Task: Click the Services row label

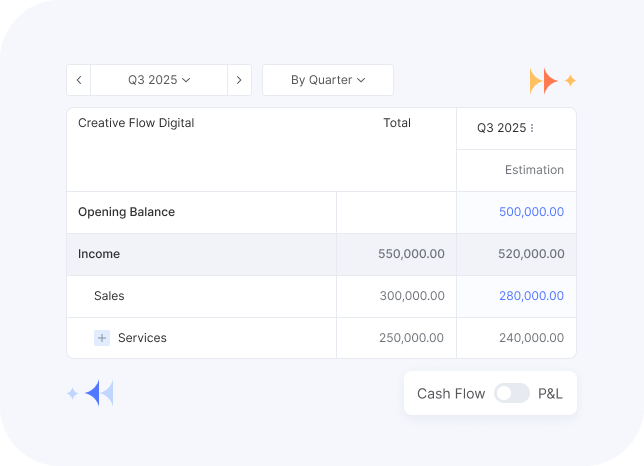Action: pos(142,338)
